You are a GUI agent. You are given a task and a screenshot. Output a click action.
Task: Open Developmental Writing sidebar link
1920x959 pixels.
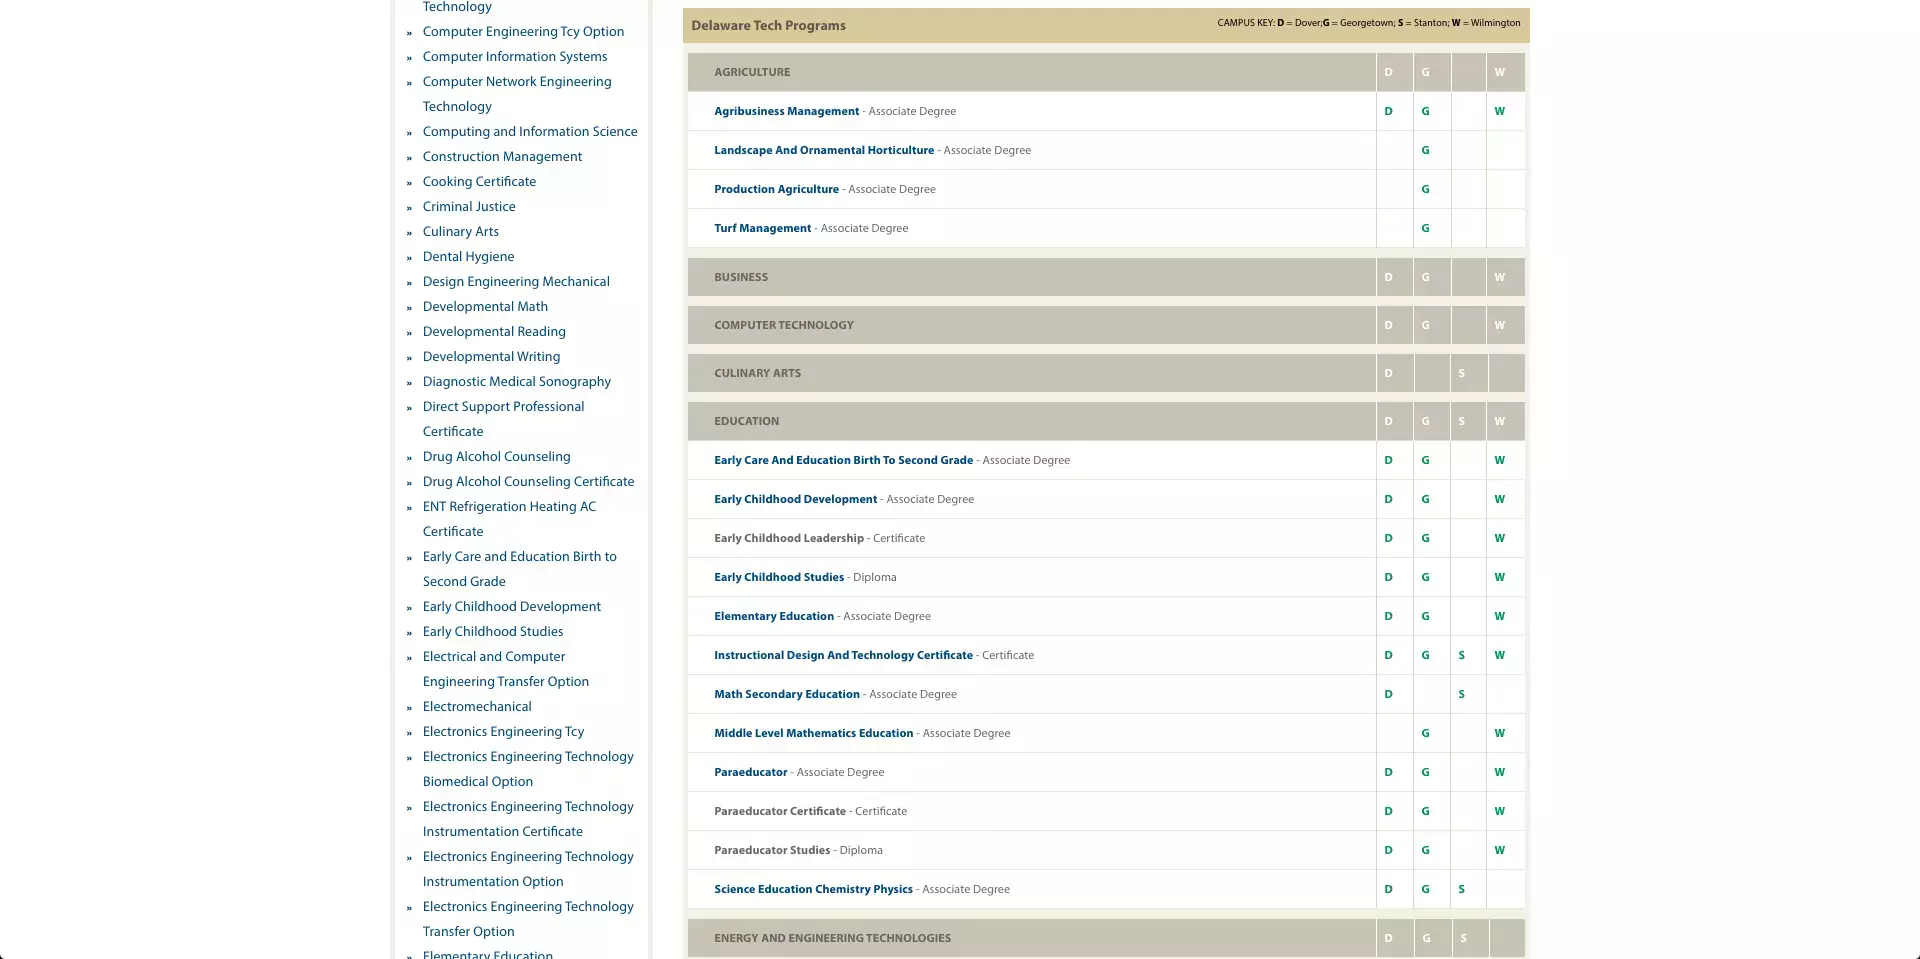[491, 357]
